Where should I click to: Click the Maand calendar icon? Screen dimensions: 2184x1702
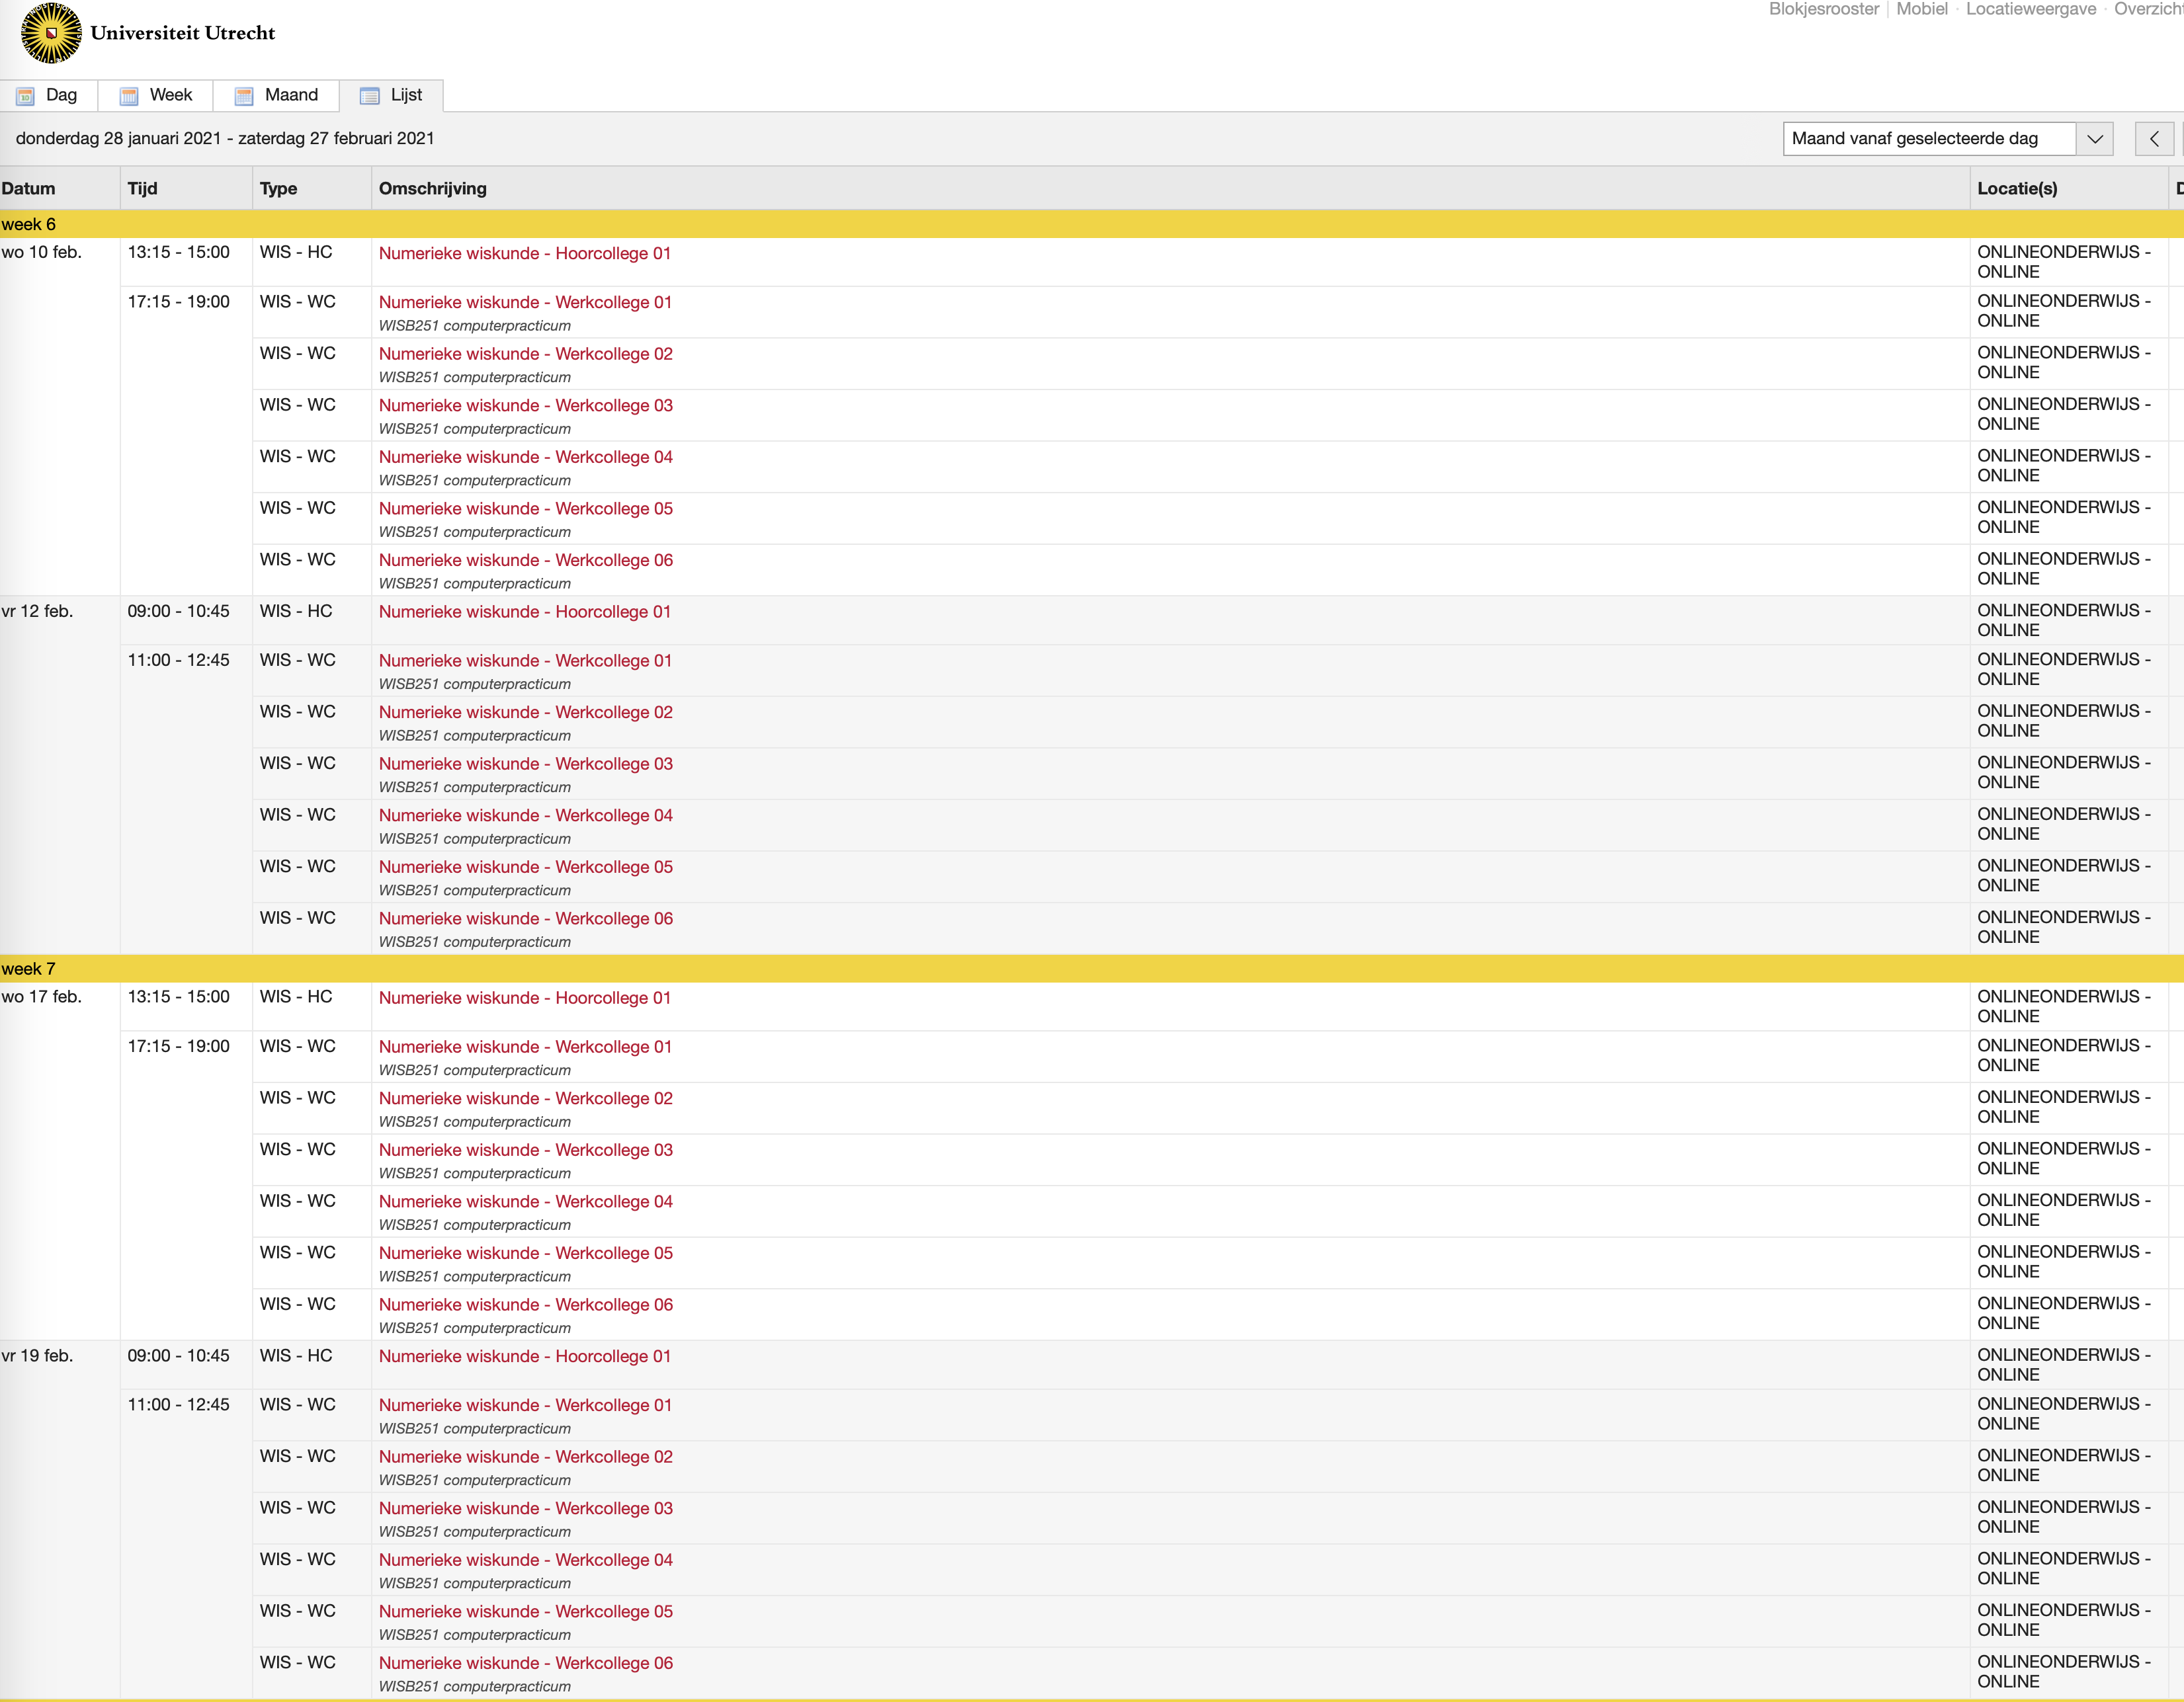pos(244,96)
